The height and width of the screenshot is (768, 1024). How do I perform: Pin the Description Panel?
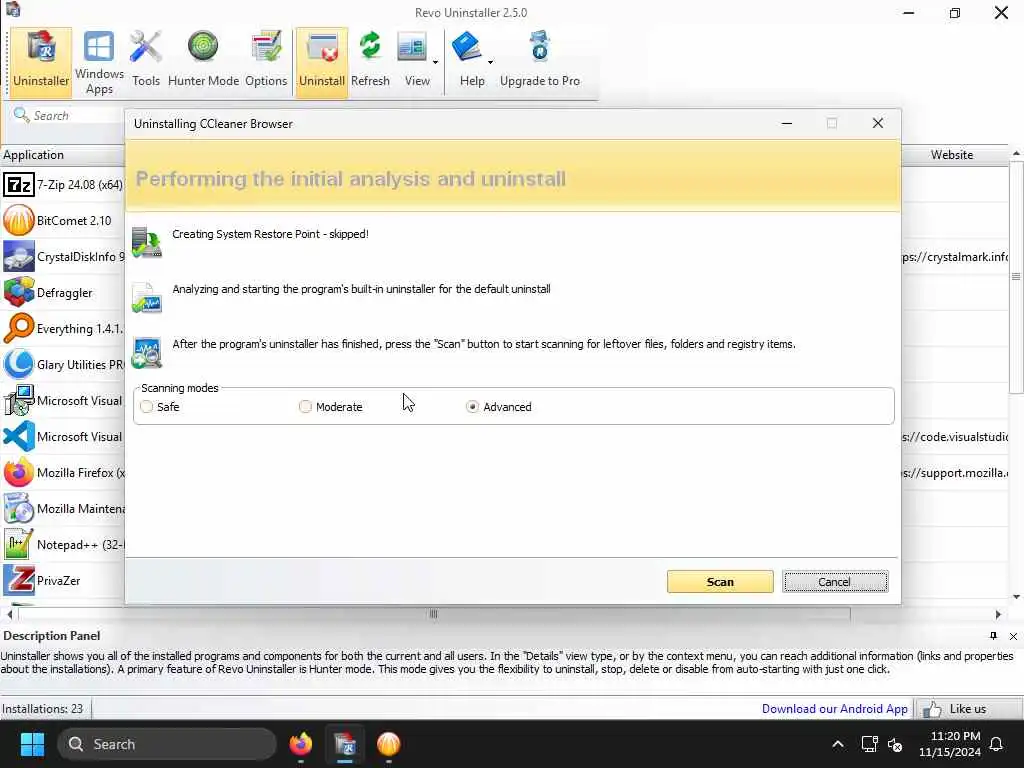click(993, 635)
